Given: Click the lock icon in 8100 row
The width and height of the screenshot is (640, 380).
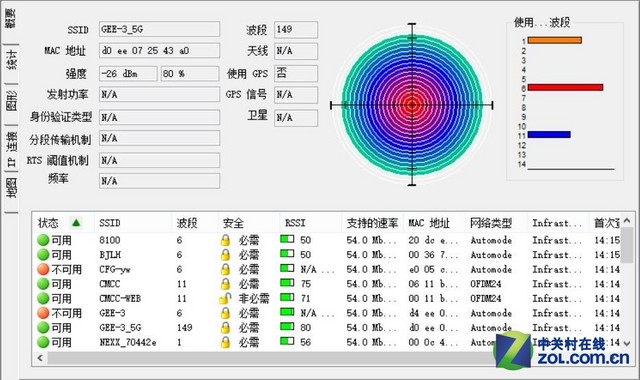Looking at the screenshot, I should coord(225,240).
